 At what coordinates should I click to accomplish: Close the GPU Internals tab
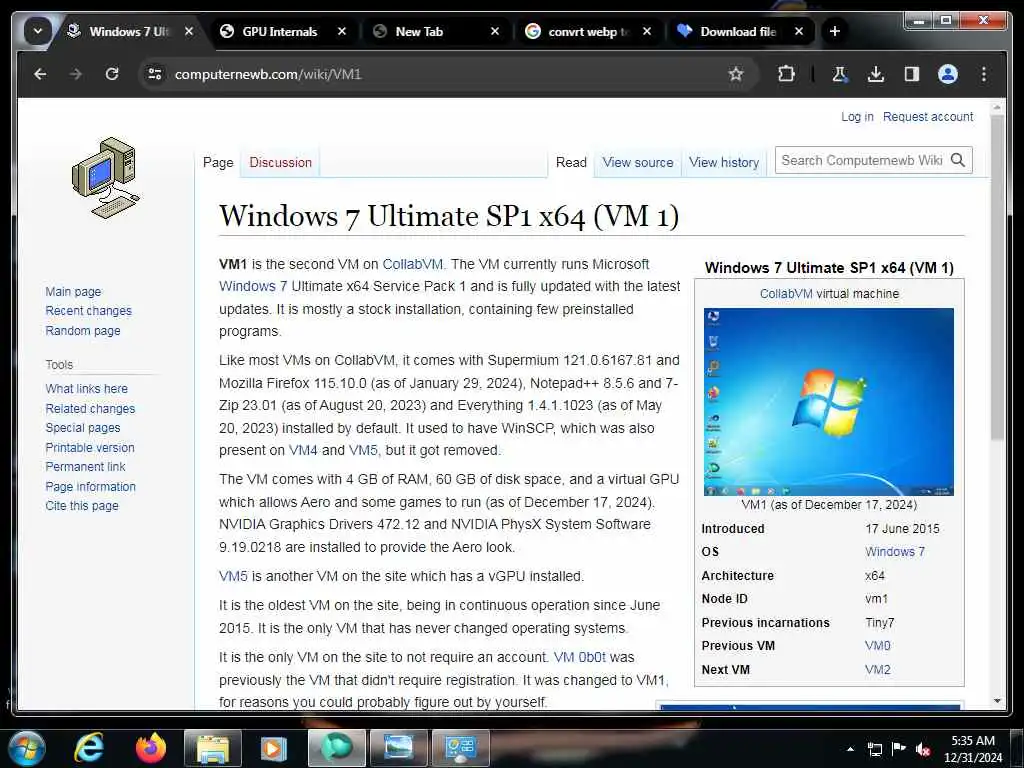pos(342,31)
